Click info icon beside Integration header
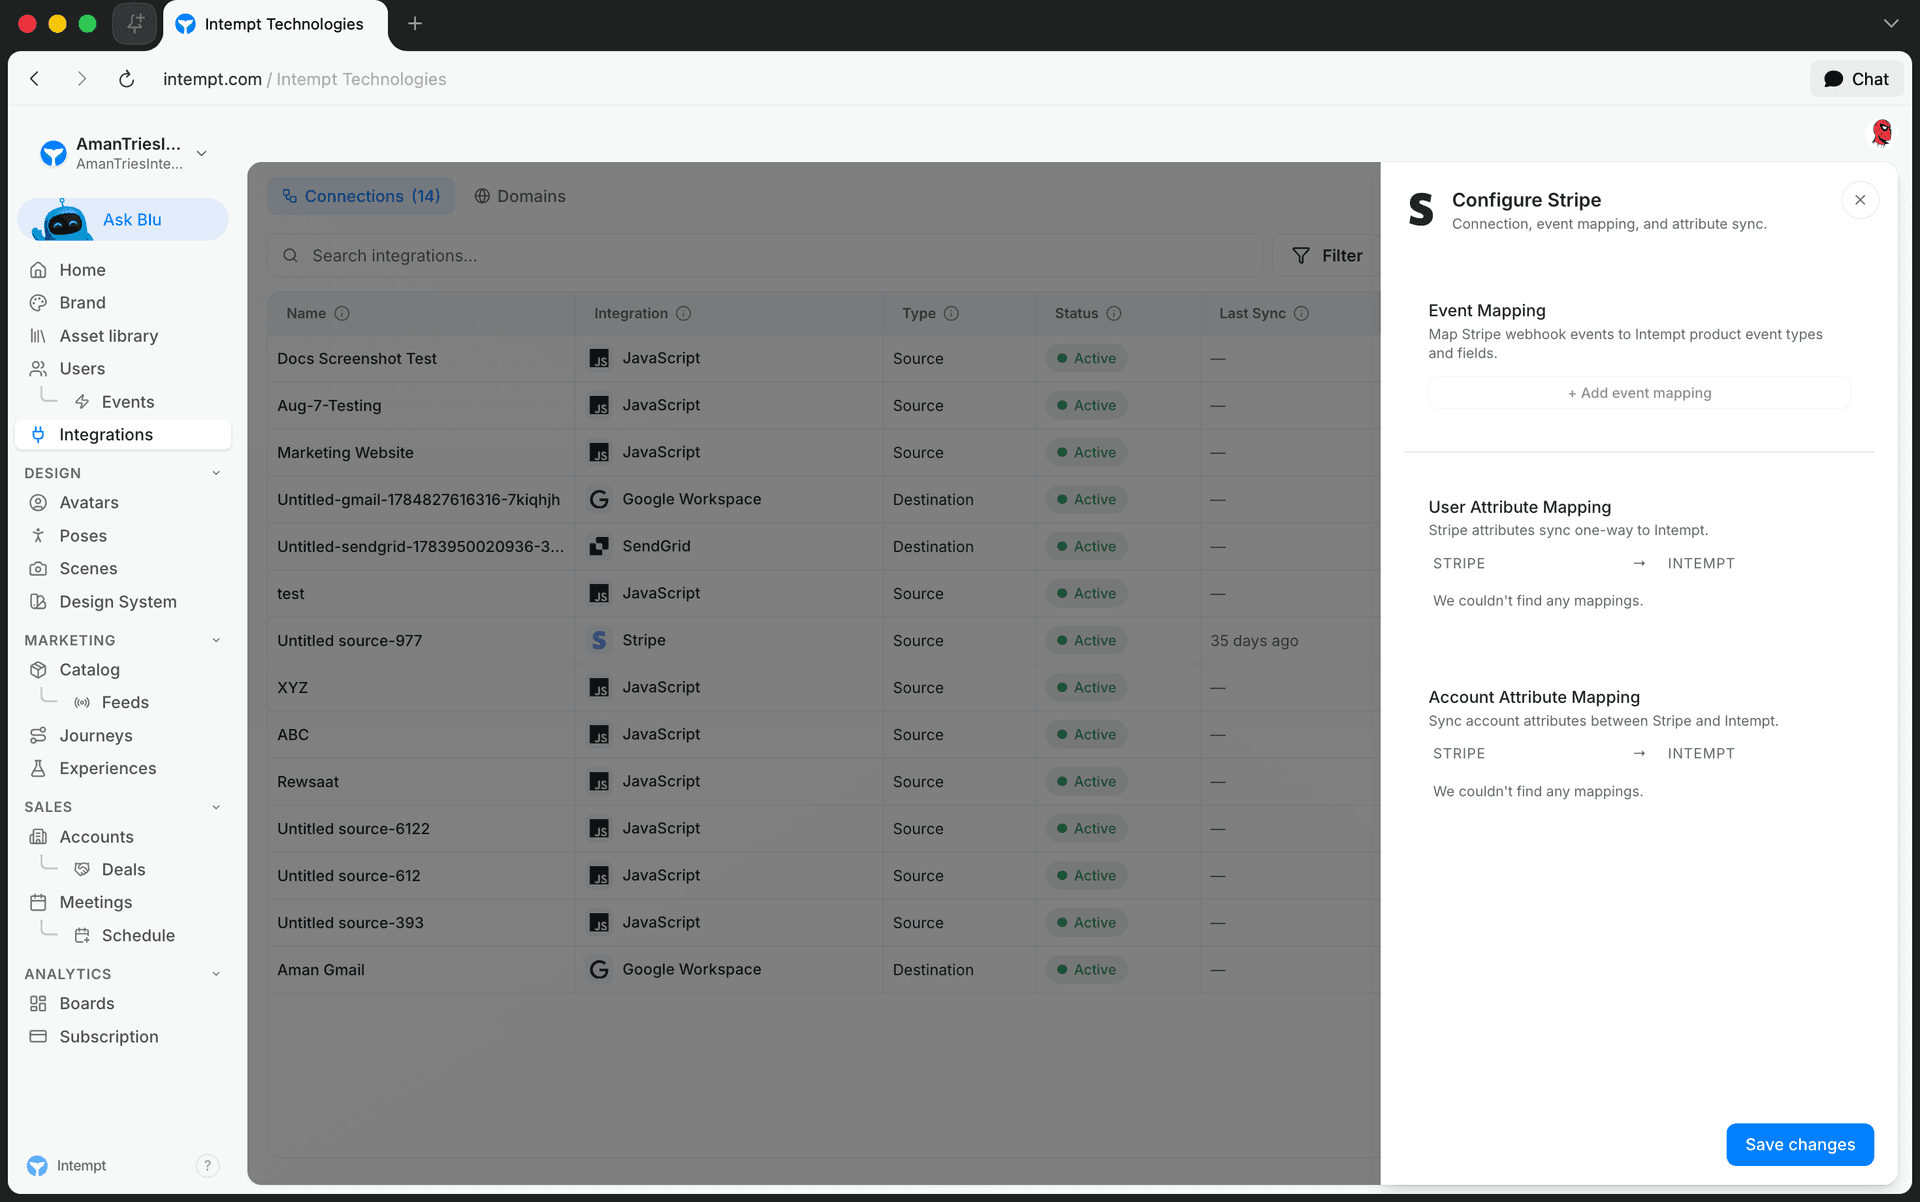This screenshot has width=1920, height=1202. point(683,314)
